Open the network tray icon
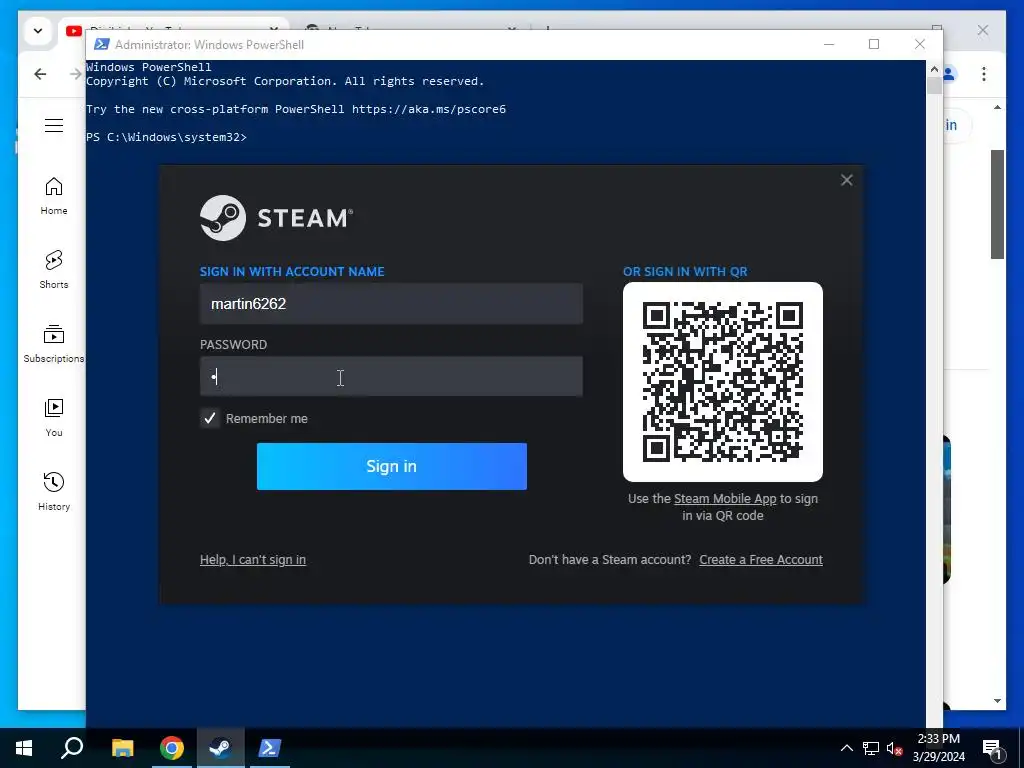The height and width of the screenshot is (768, 1024). [871, 748]
